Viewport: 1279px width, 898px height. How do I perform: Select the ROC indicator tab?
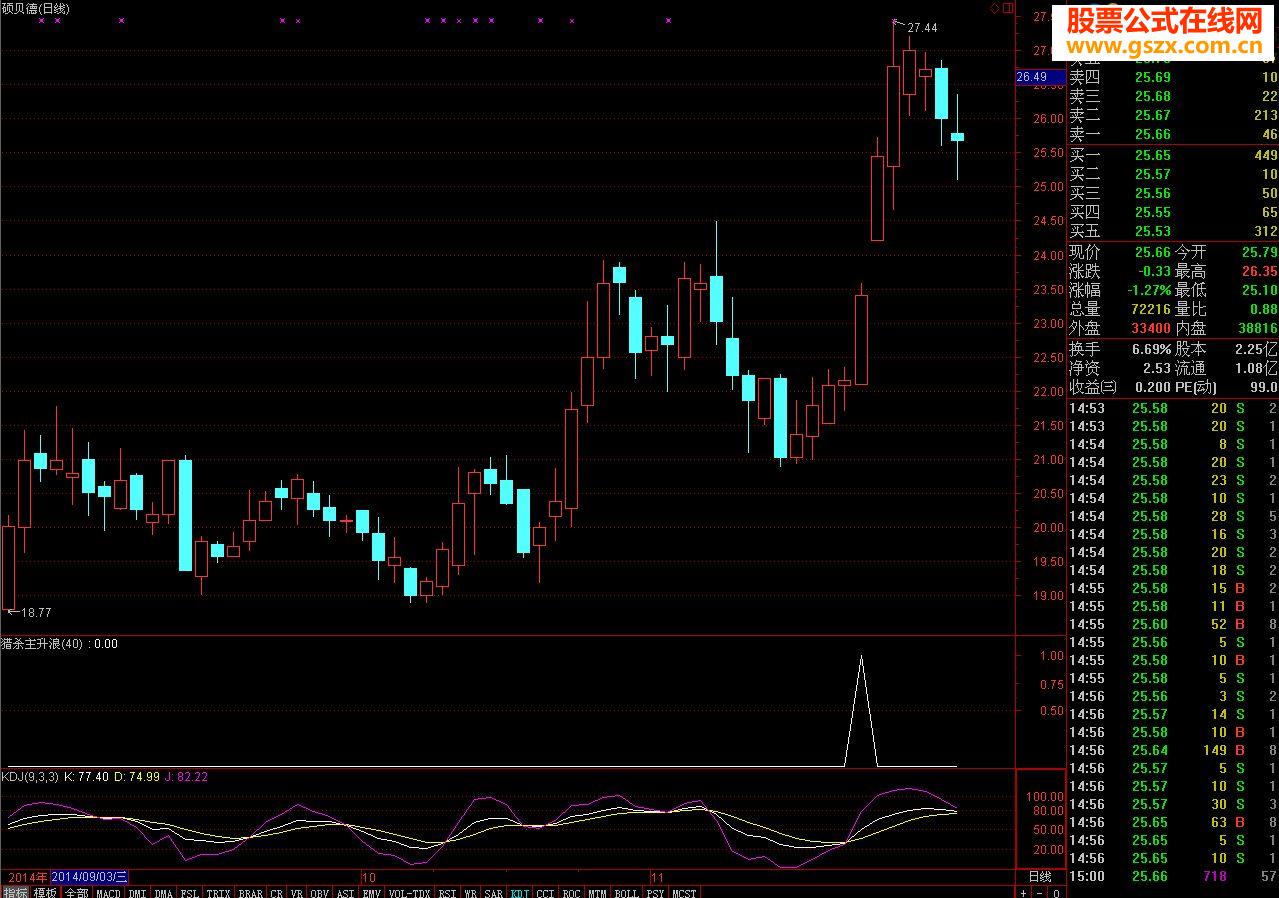571,892
